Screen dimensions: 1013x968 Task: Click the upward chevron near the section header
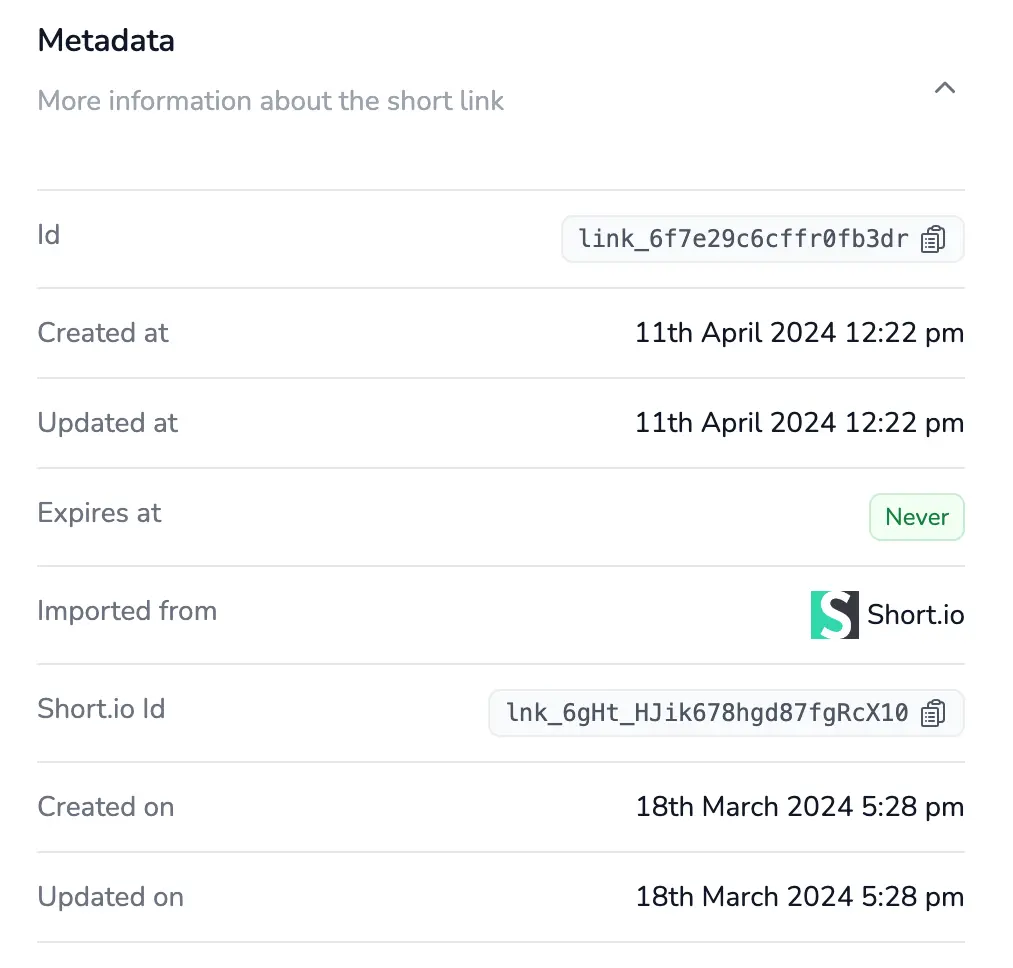(945, 88)
